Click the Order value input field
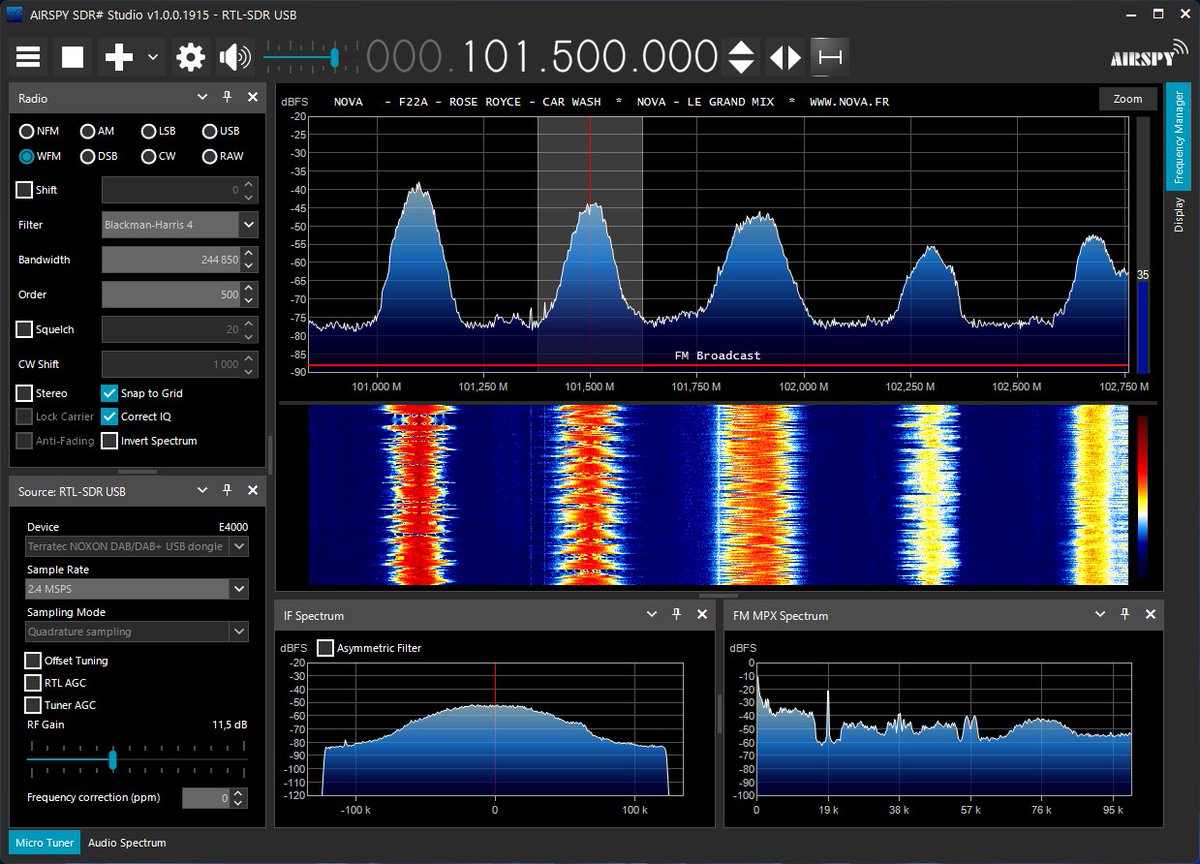The height and width of the screenshot is (864, 1200). coord(172,295)
